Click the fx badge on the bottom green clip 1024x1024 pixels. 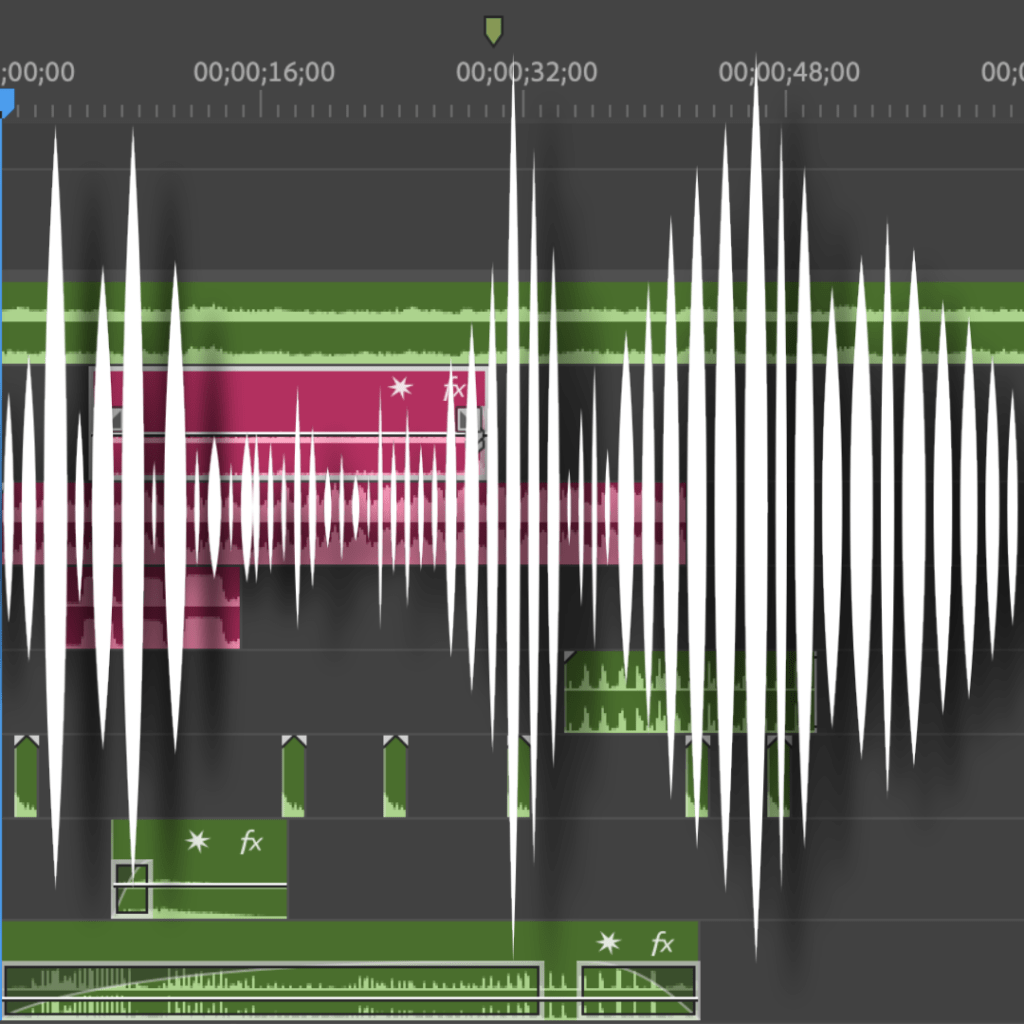coord(661,943)
